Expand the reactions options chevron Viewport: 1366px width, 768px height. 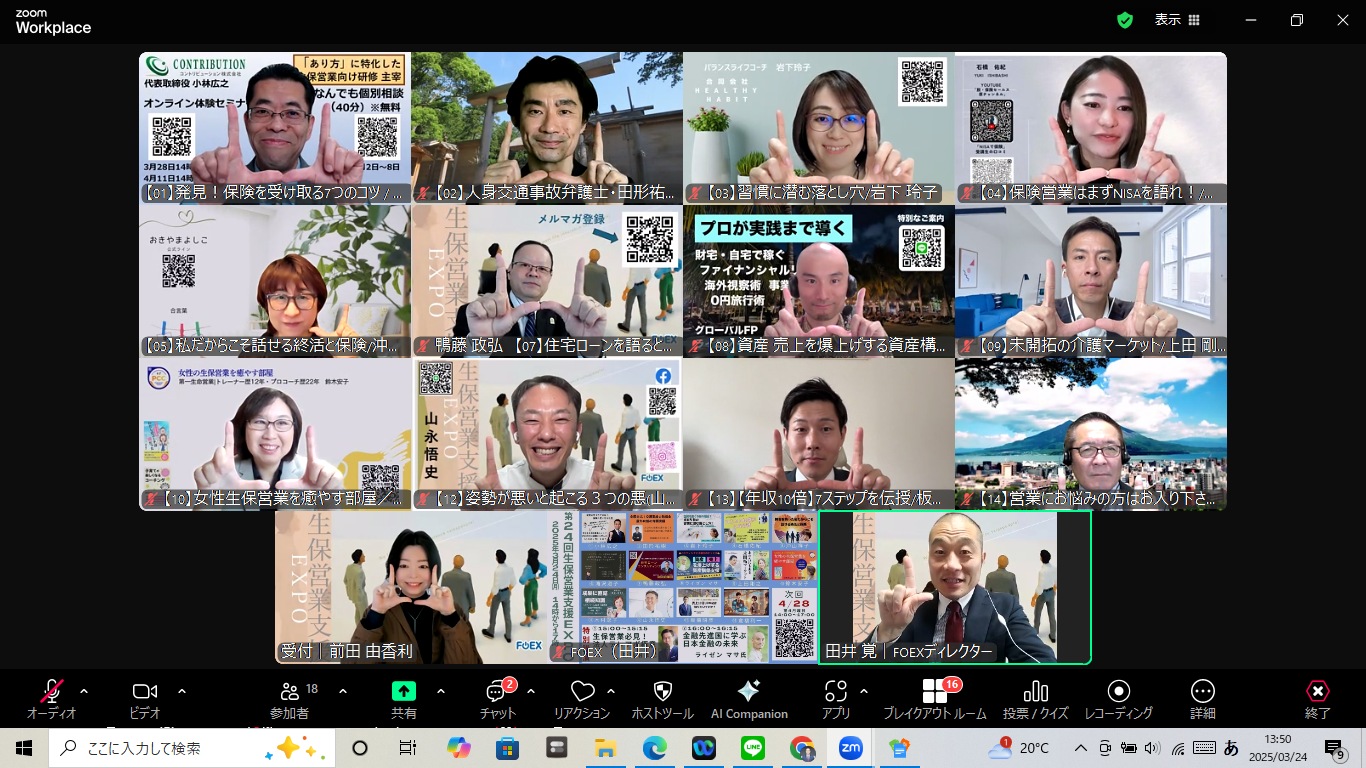coord(612,690)
